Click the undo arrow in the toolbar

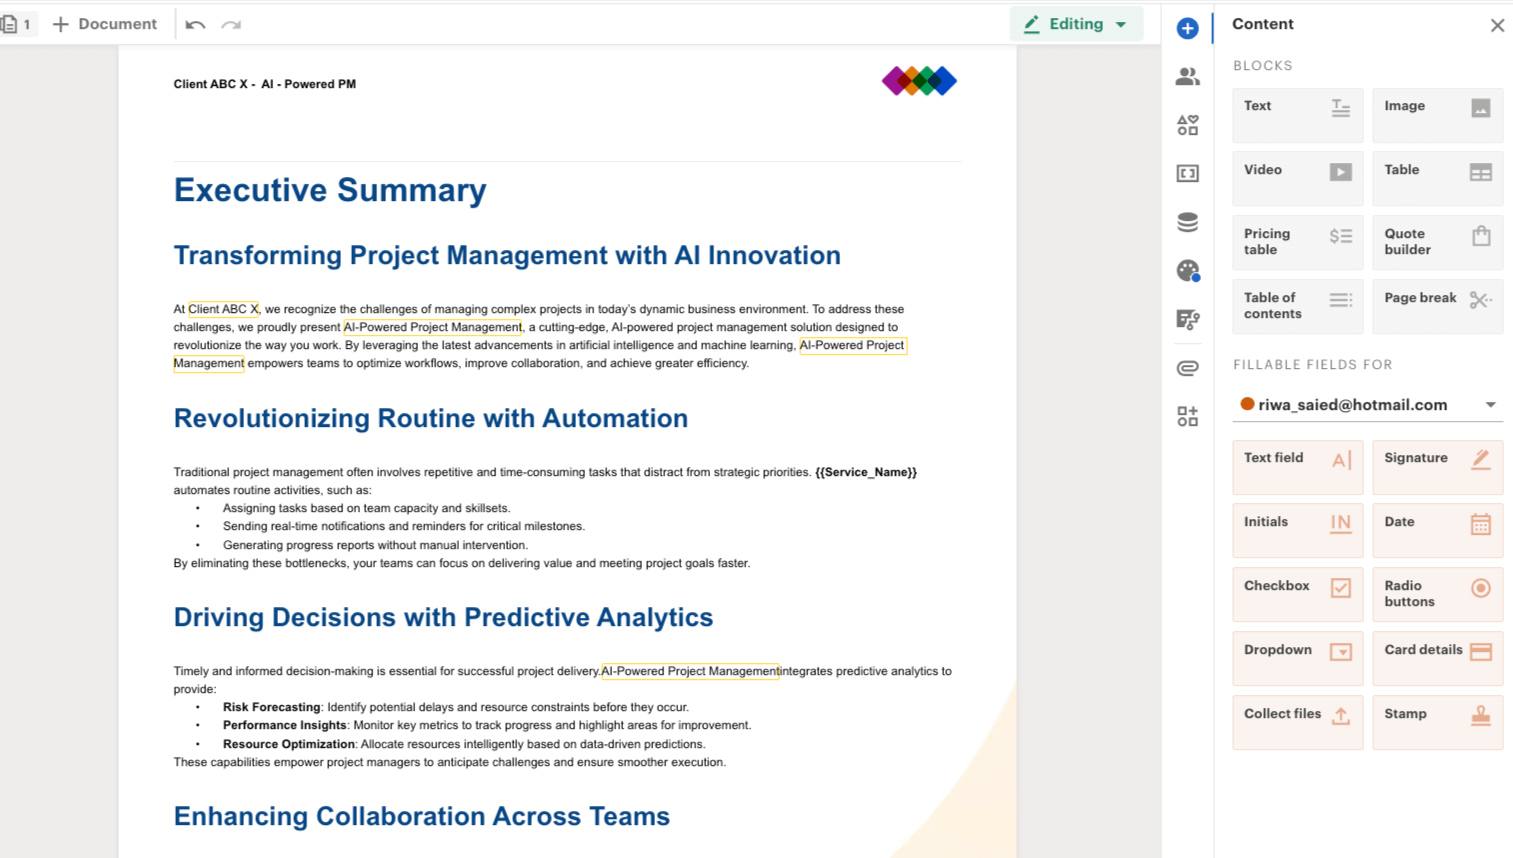coord(195,24)
